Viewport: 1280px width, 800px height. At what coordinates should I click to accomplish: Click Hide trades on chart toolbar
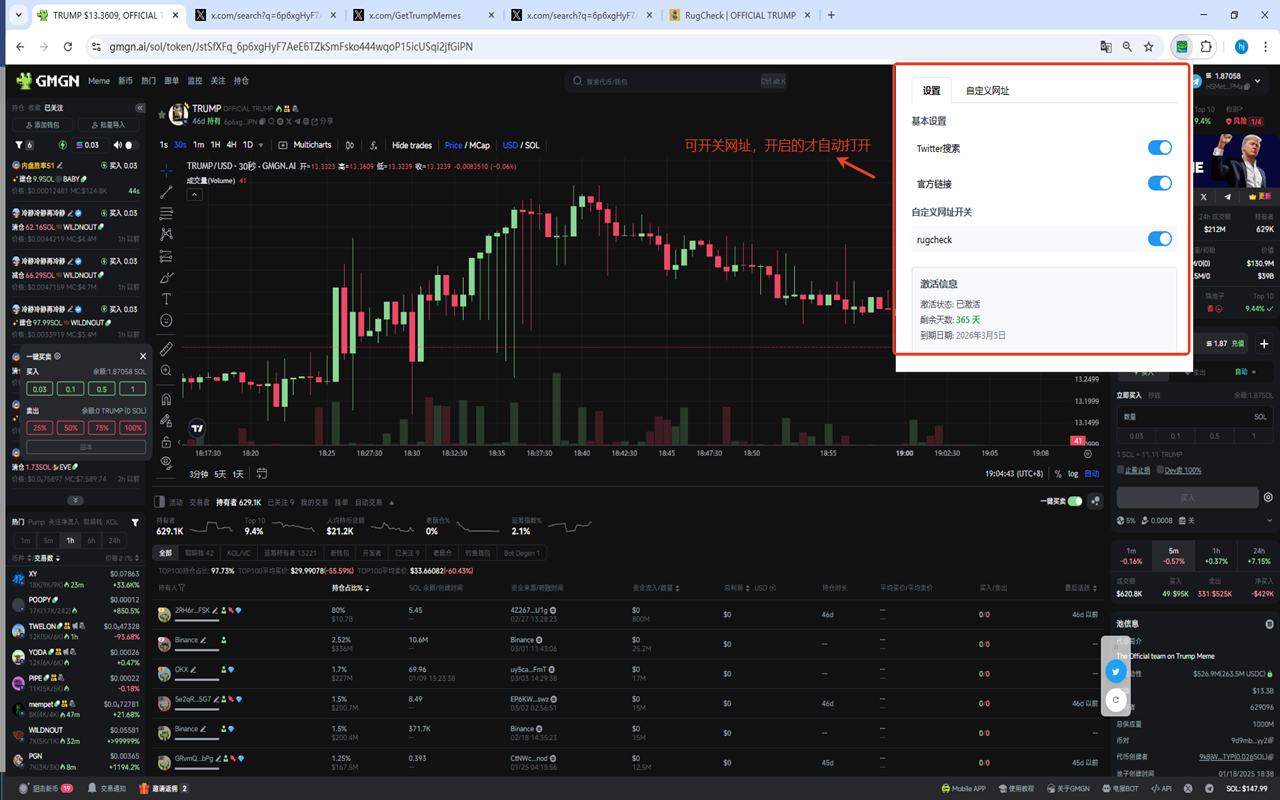coord(412,145)
